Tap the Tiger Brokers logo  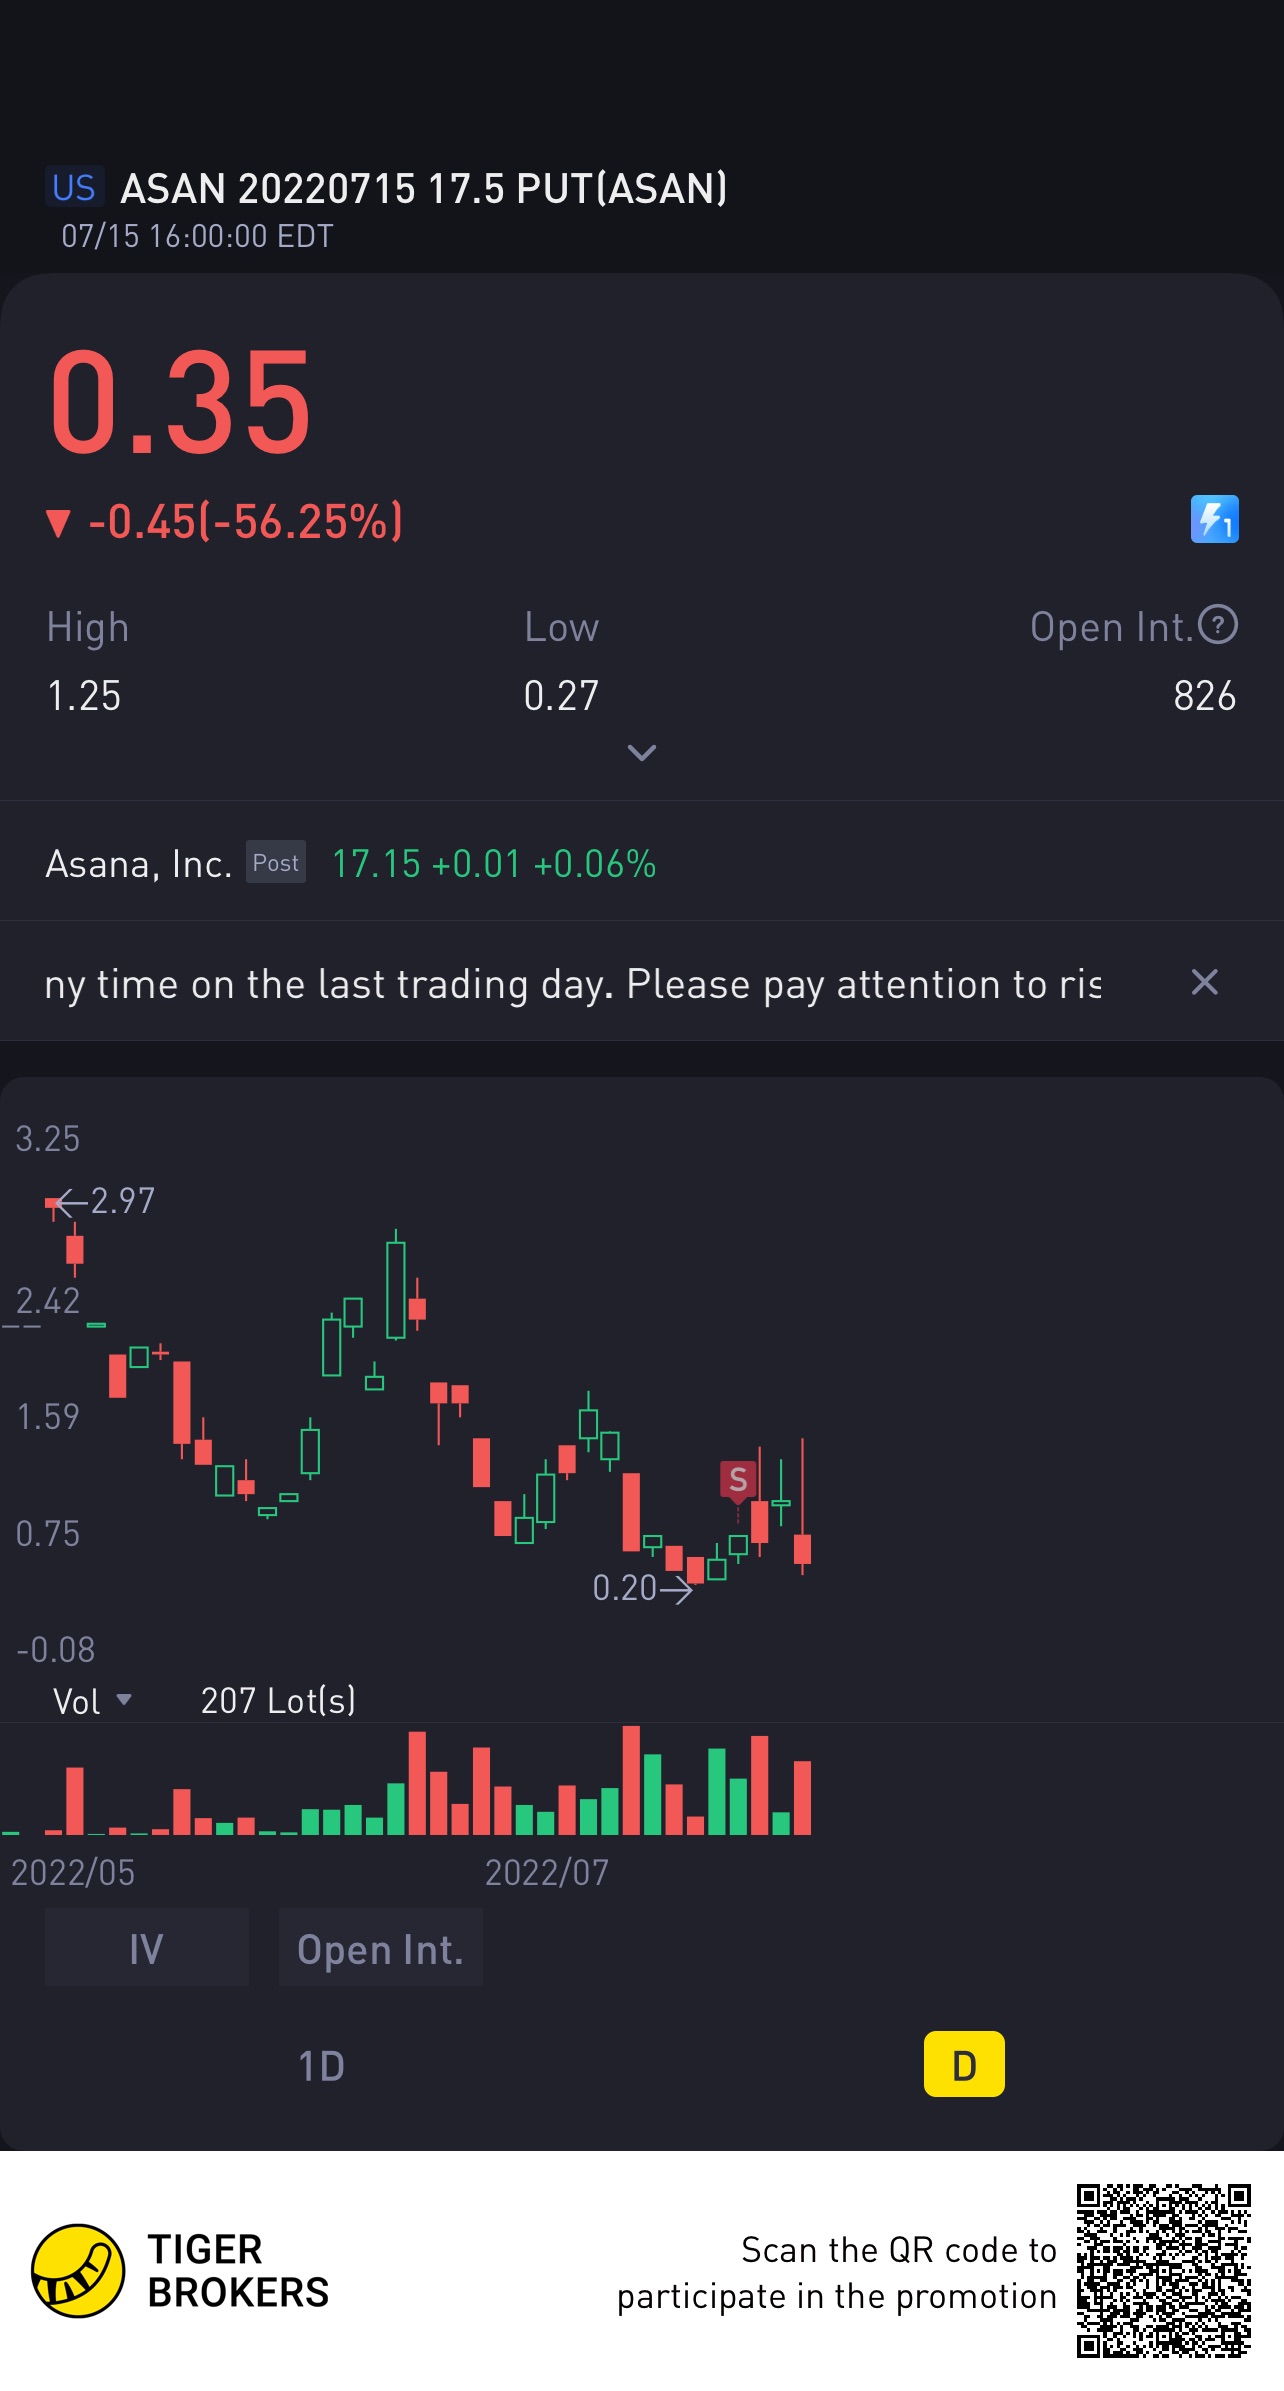pos(78,2270)
